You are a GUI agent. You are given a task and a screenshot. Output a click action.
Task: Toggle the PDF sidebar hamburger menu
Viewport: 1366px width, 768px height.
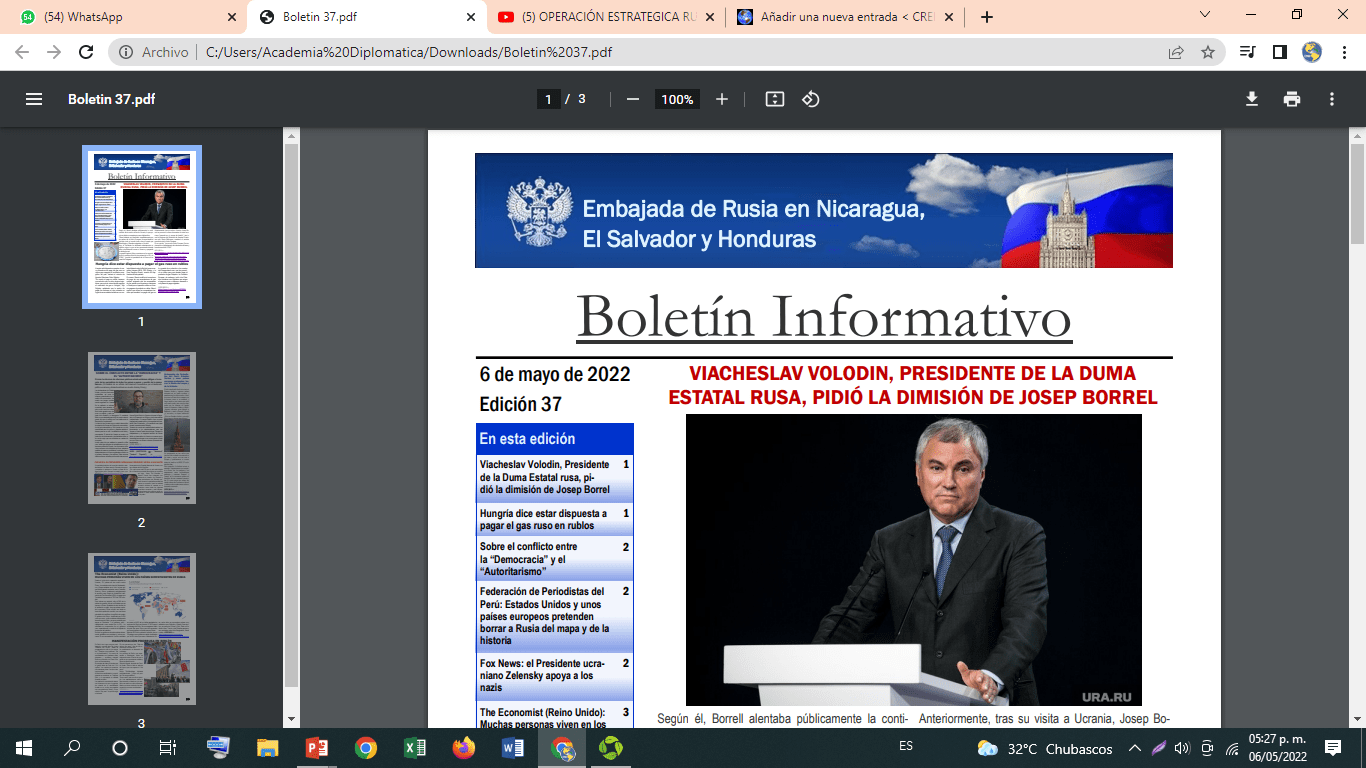[x=34, y=99]
